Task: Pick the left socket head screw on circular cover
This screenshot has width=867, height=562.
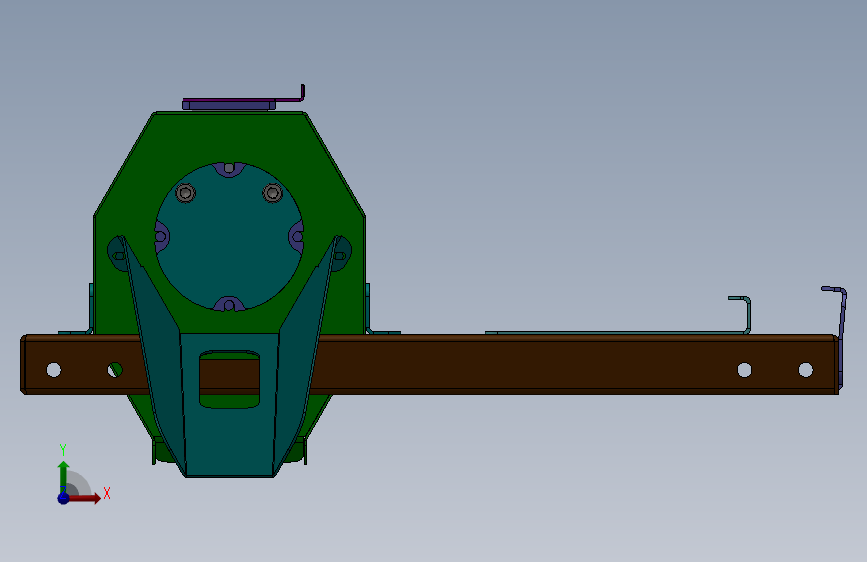Action: pos(185,193)
